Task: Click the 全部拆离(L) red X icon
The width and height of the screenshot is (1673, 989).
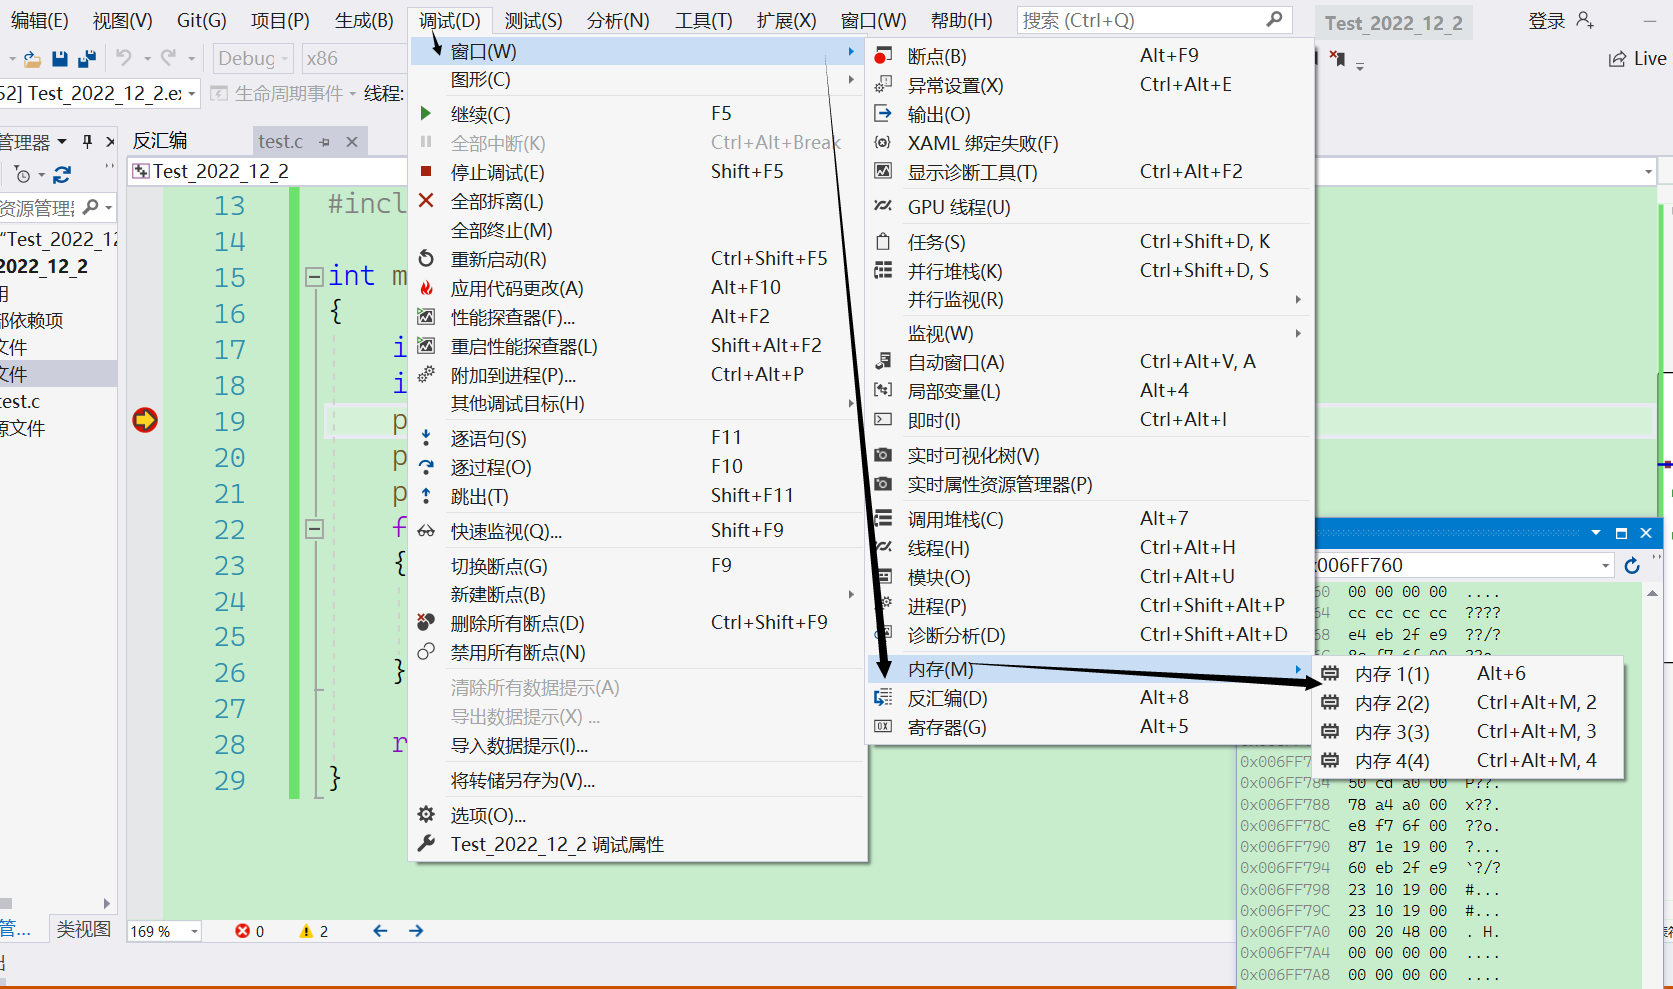Action: (426, 201)
